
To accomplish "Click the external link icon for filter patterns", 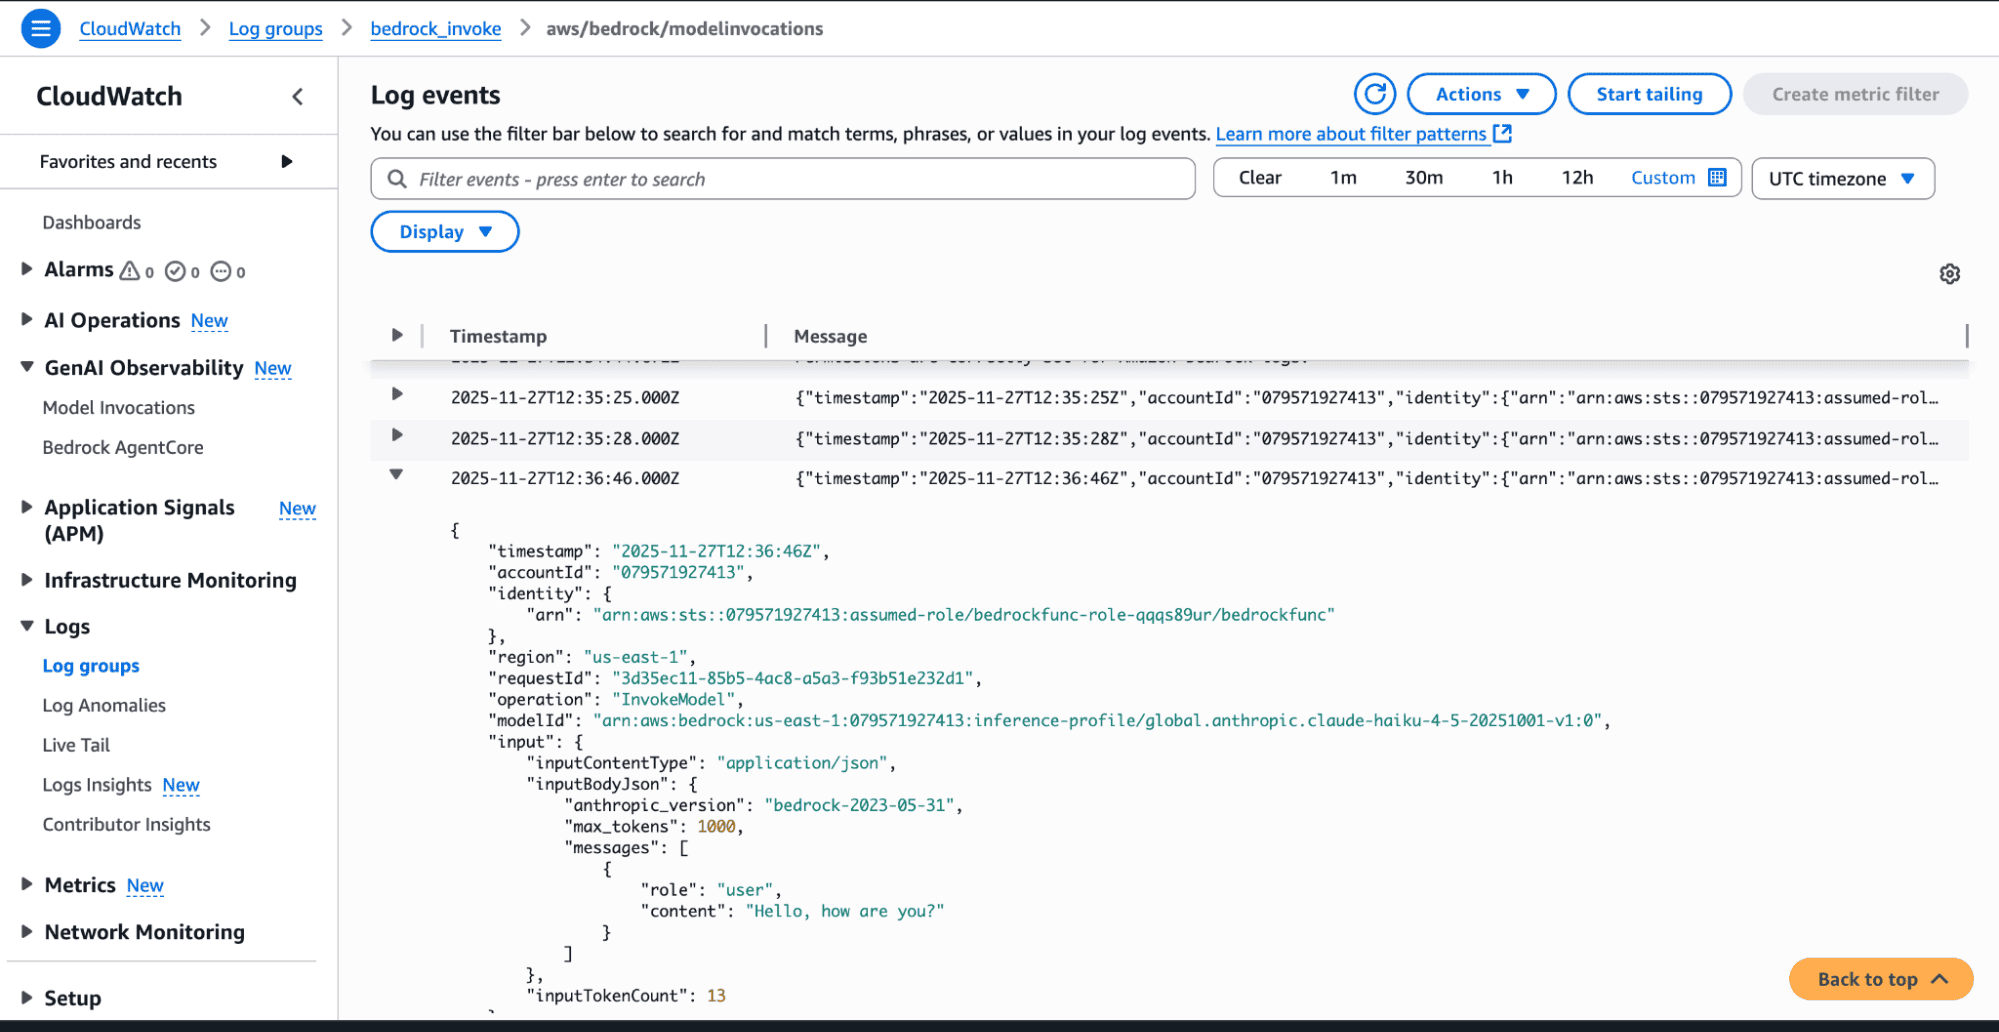I will [1502, 134].
